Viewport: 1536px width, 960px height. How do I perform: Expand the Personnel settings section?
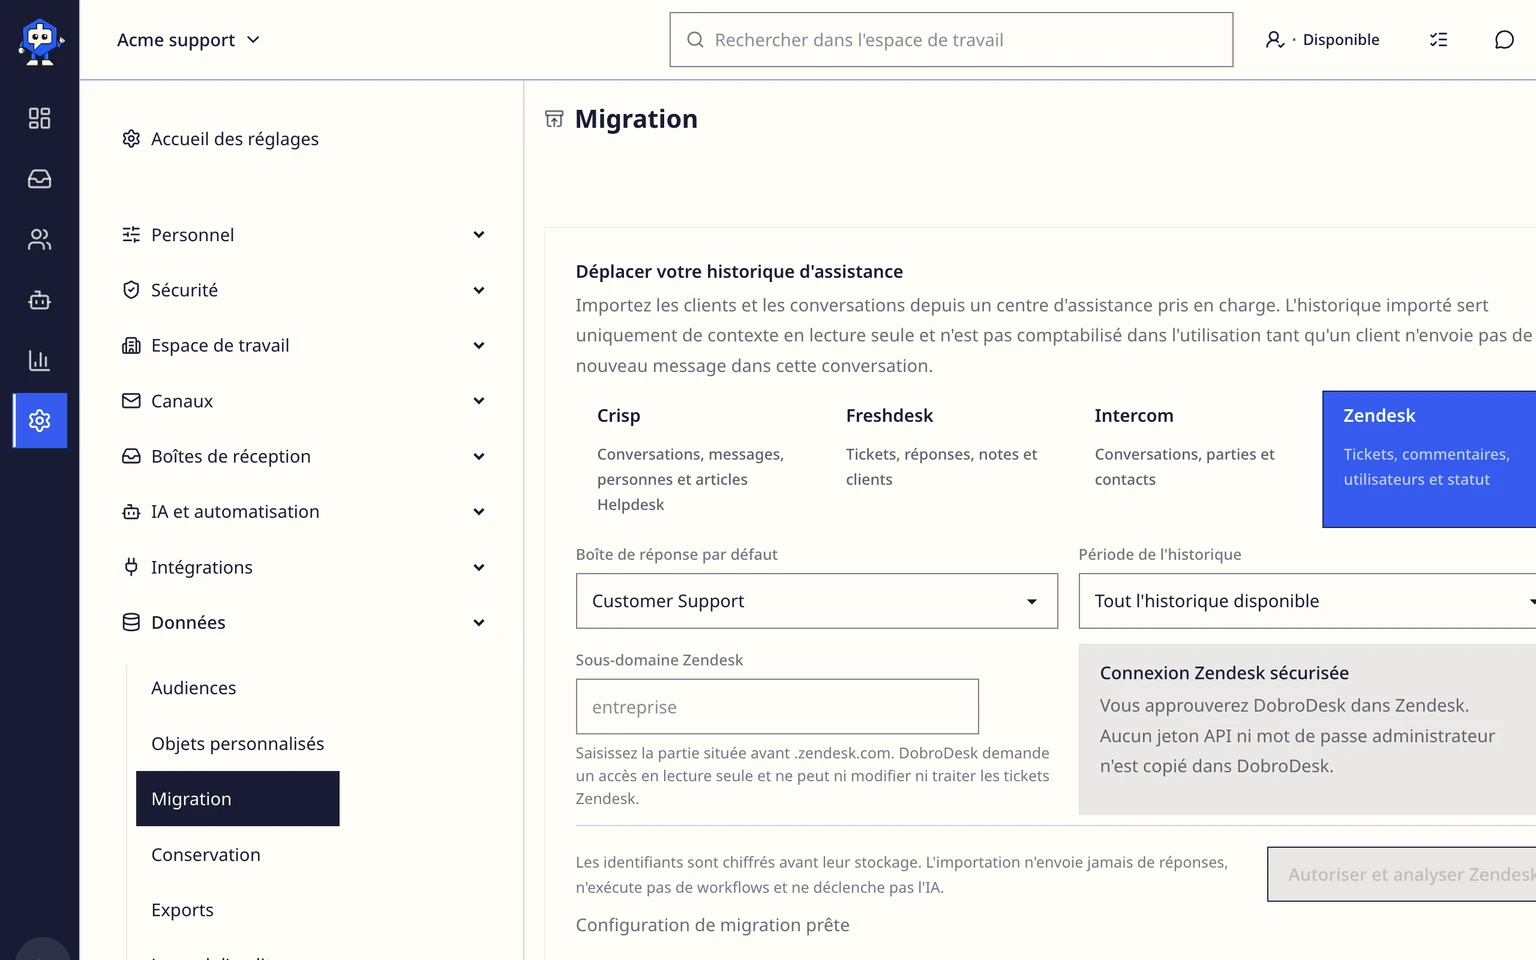pos(303,235)
